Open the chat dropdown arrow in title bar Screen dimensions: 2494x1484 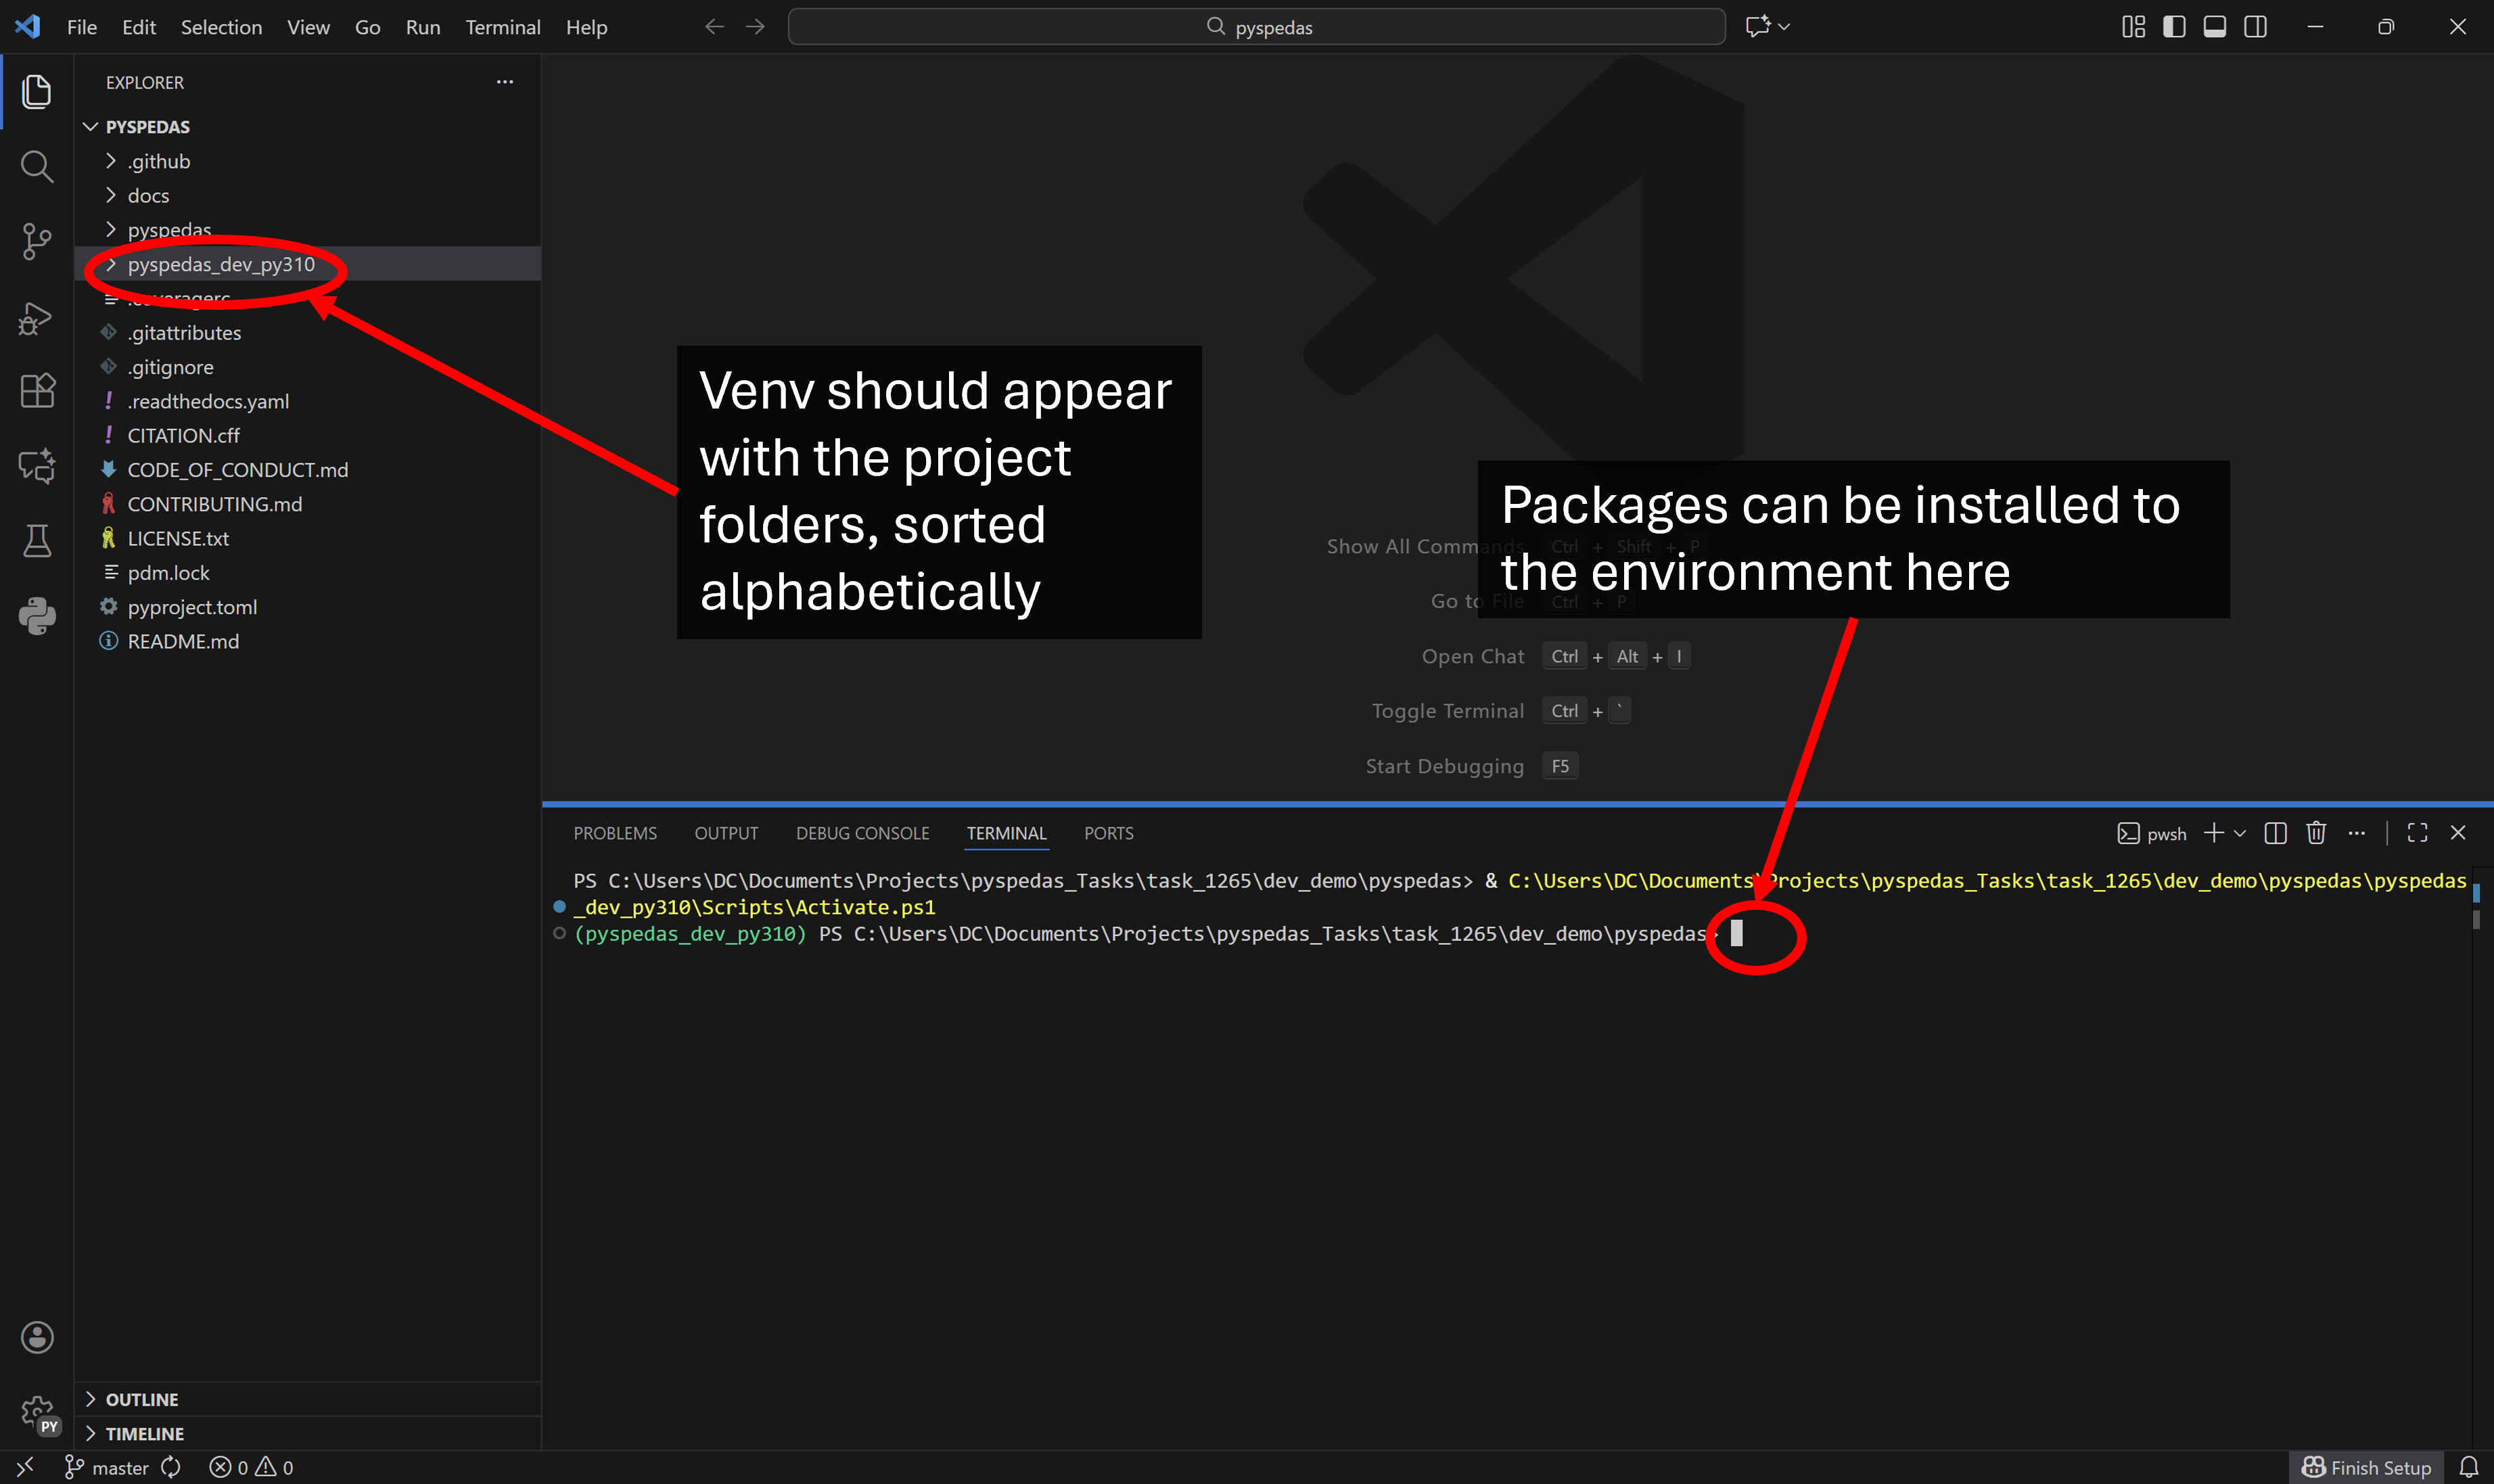tap(1784, 27)
